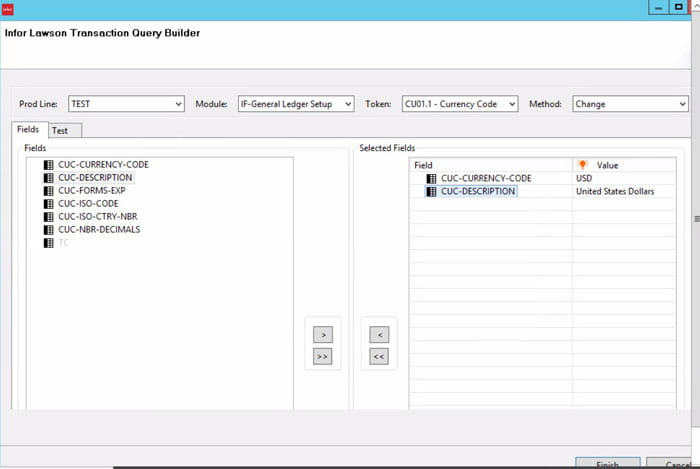Click the red Infor app icon in title bar

click(8, 9)
